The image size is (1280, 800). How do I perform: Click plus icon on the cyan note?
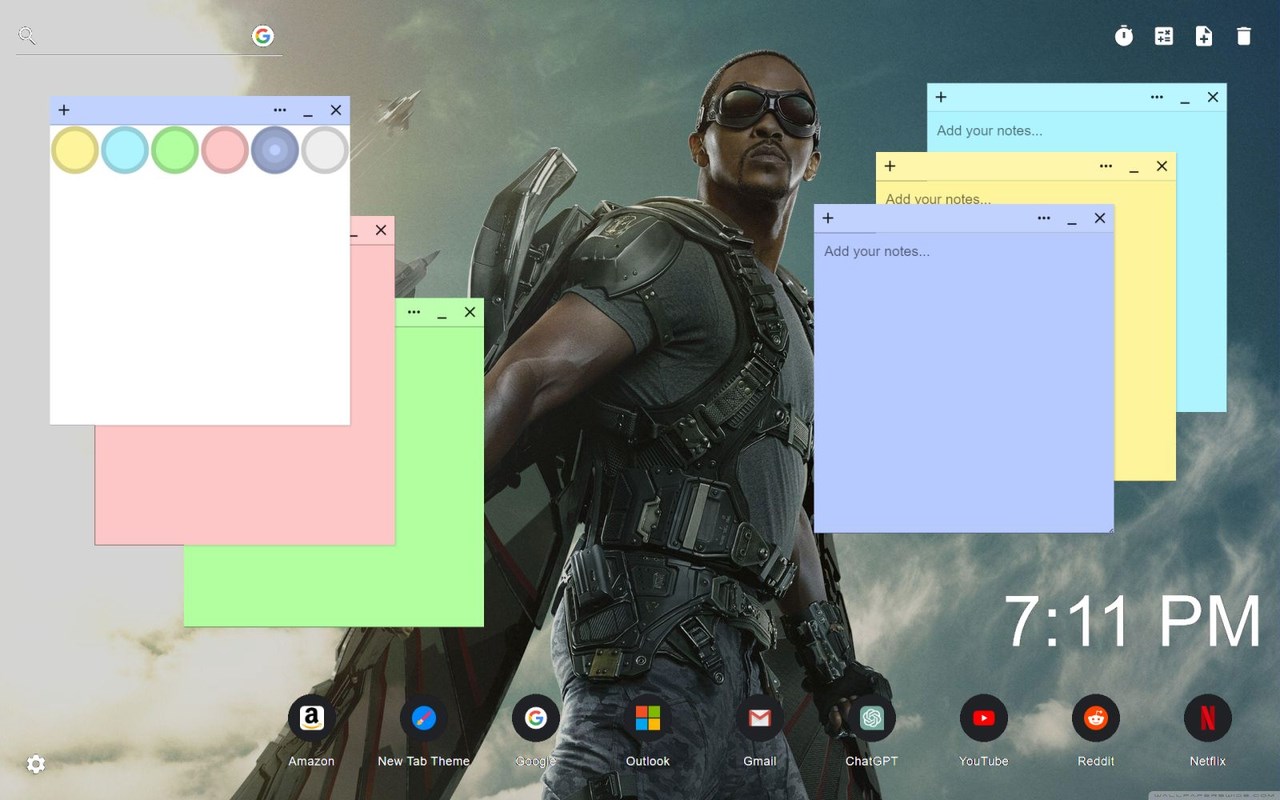coord(941,97)
